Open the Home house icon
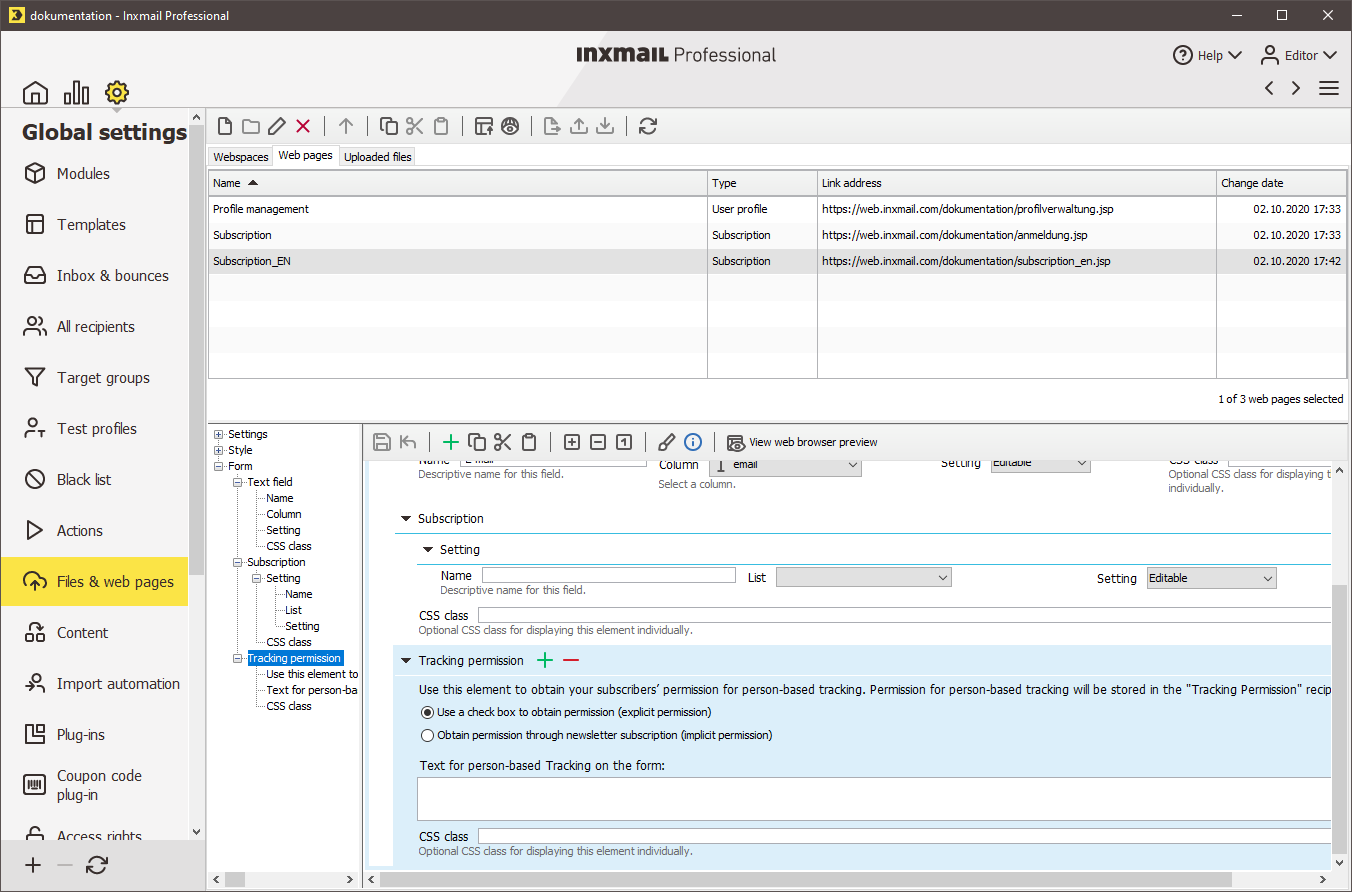The height and width of the screenshot is (892, 1352). tap(35, 93)
